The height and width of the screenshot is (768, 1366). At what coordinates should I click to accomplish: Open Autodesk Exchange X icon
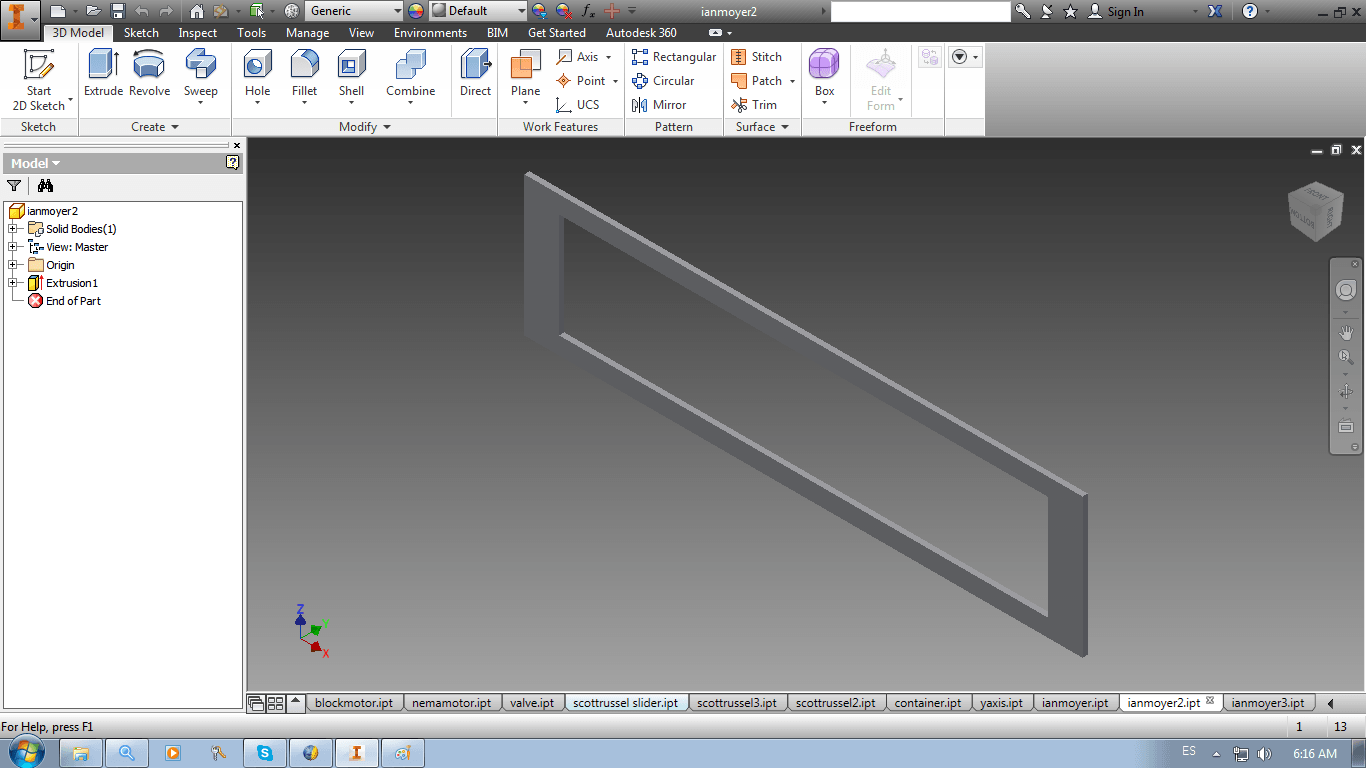tap(1215, 11)
